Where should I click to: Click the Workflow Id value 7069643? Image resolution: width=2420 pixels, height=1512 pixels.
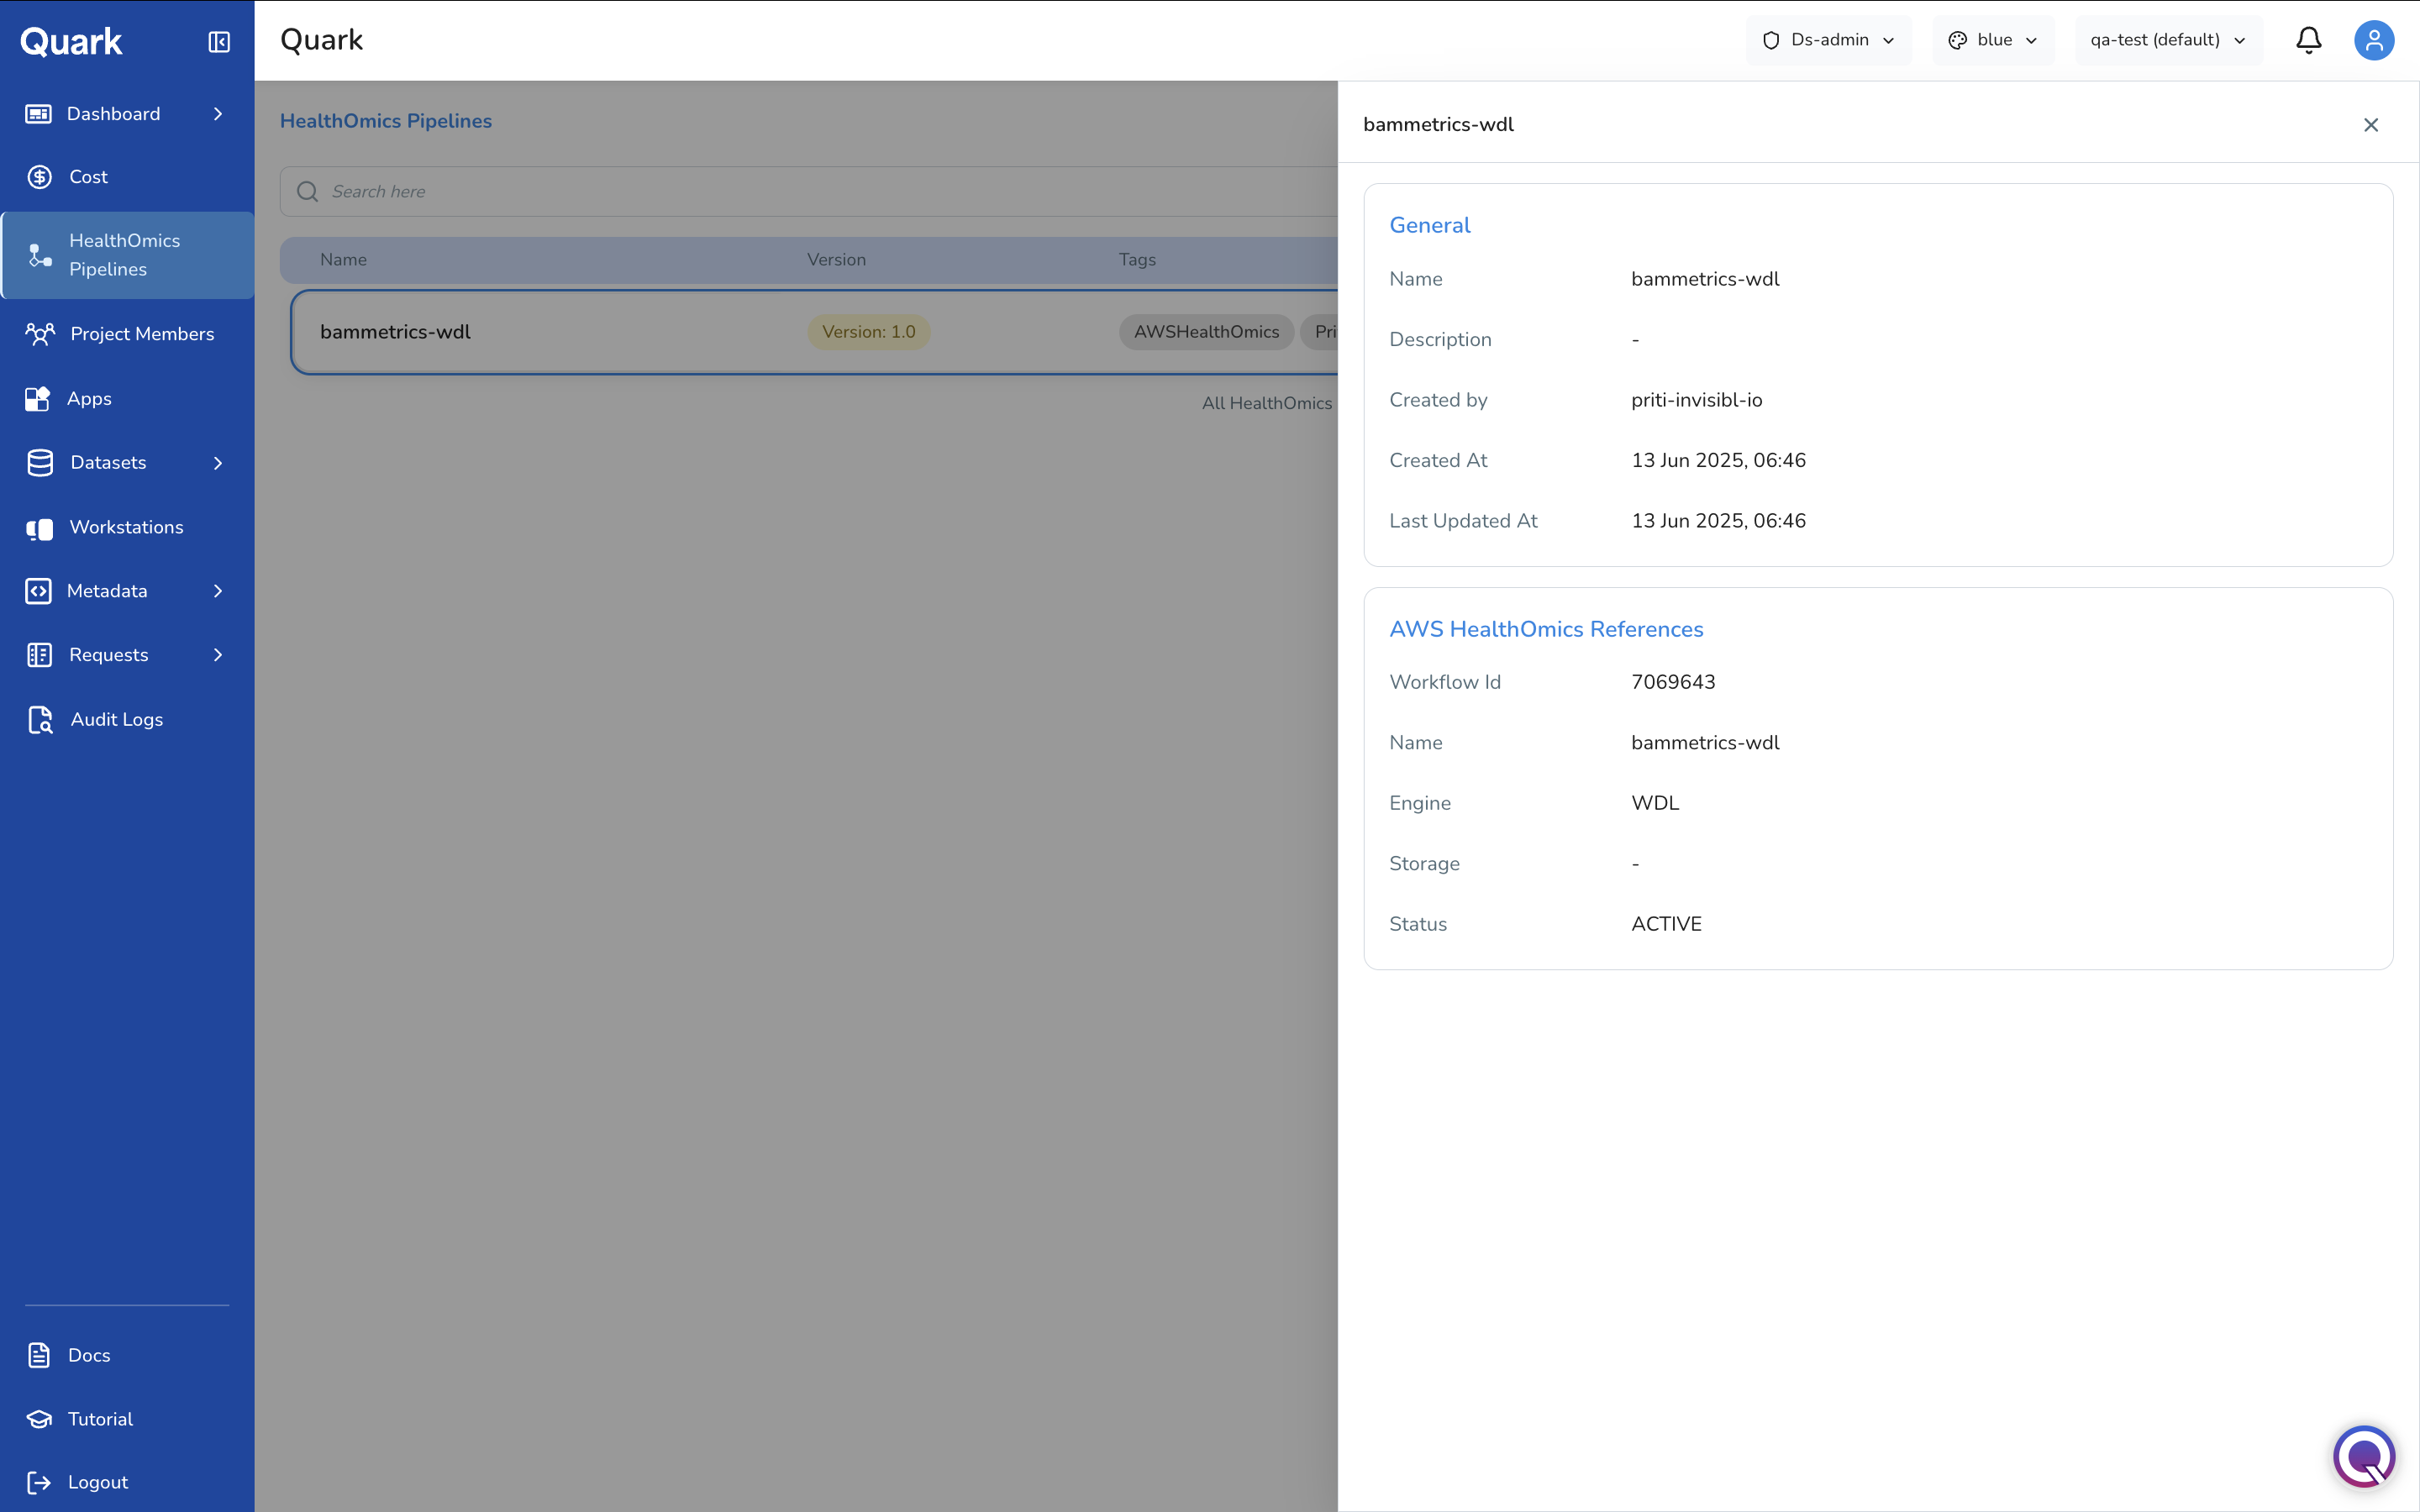[x=1673, y=682]
